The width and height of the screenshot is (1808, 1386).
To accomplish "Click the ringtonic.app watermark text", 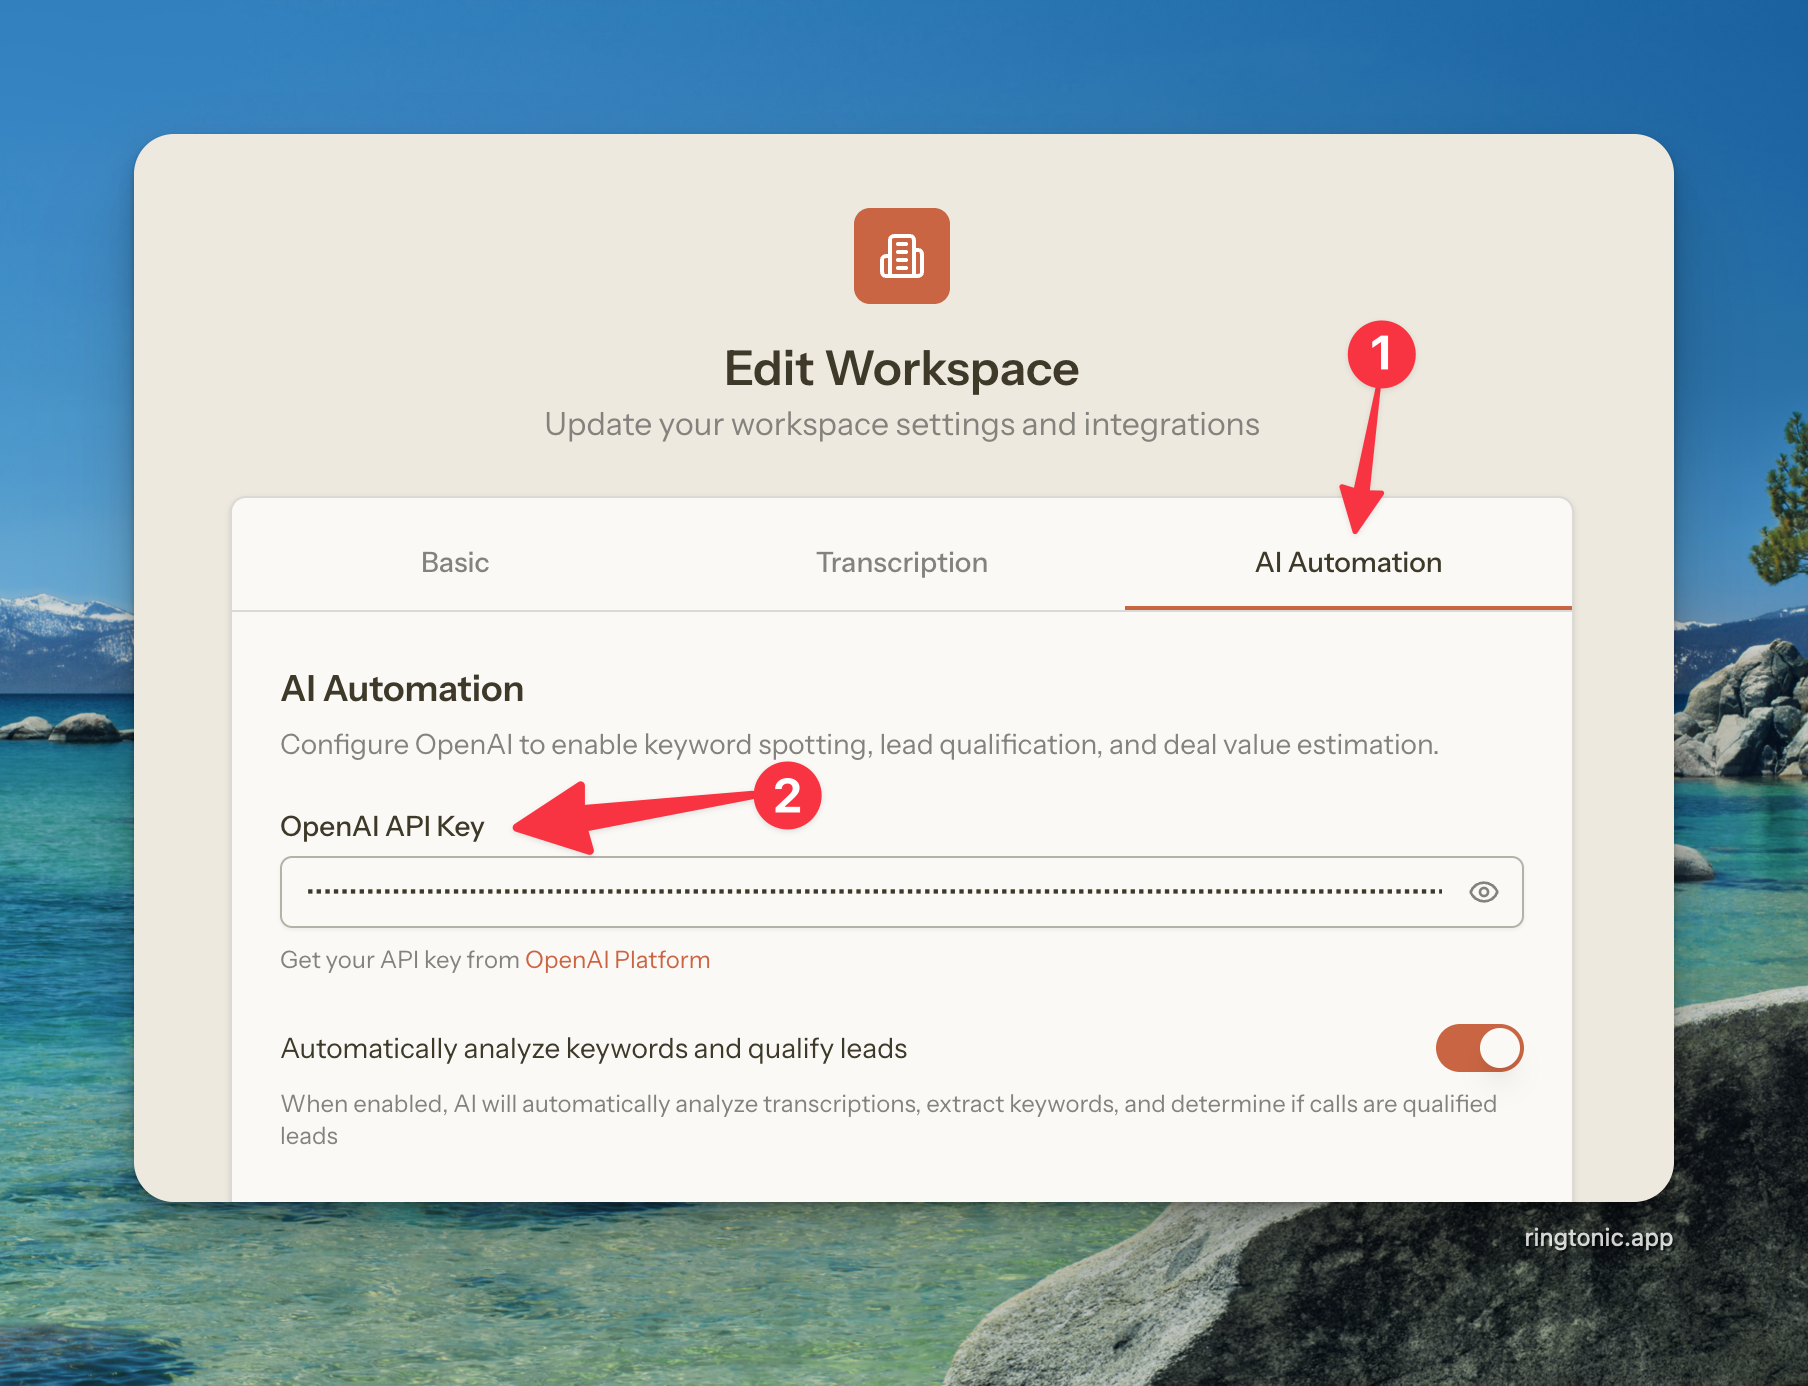I will coord(1597,1238).
